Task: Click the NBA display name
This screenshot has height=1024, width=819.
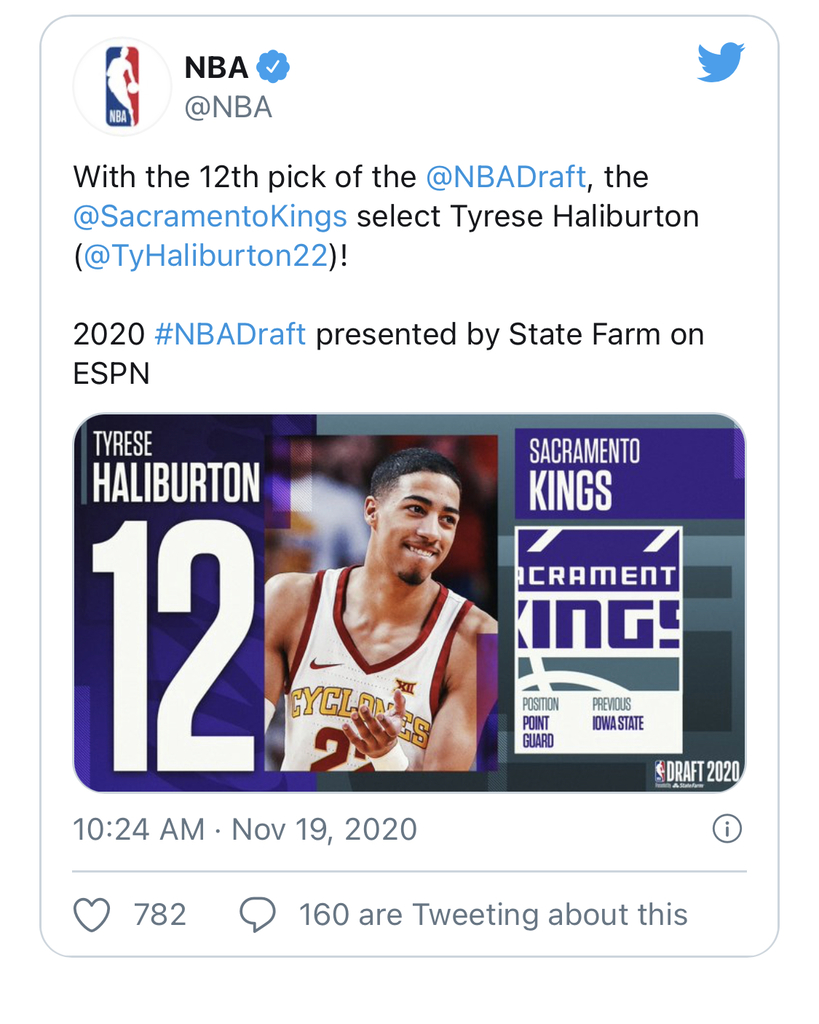Action: (216, 67)
